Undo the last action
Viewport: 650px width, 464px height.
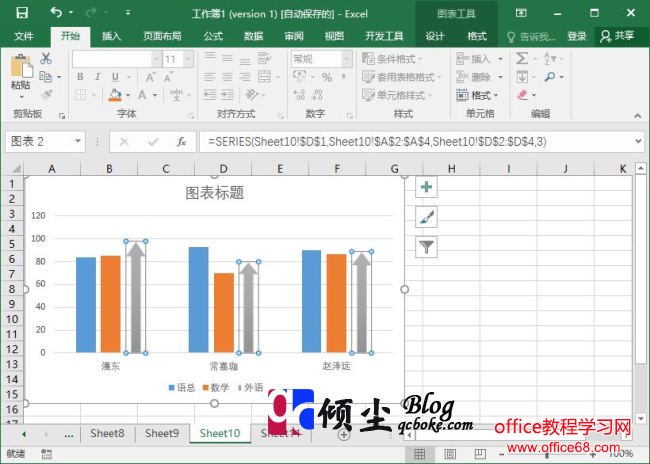[56, 13]
